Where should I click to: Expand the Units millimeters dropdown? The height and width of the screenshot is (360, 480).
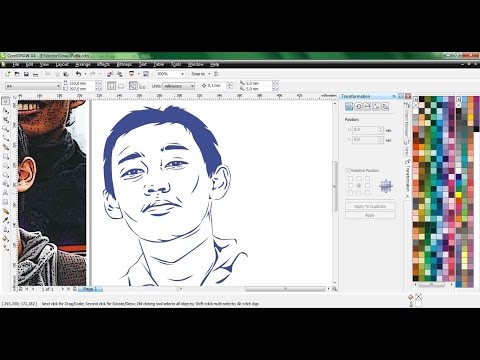pos(178,86)
